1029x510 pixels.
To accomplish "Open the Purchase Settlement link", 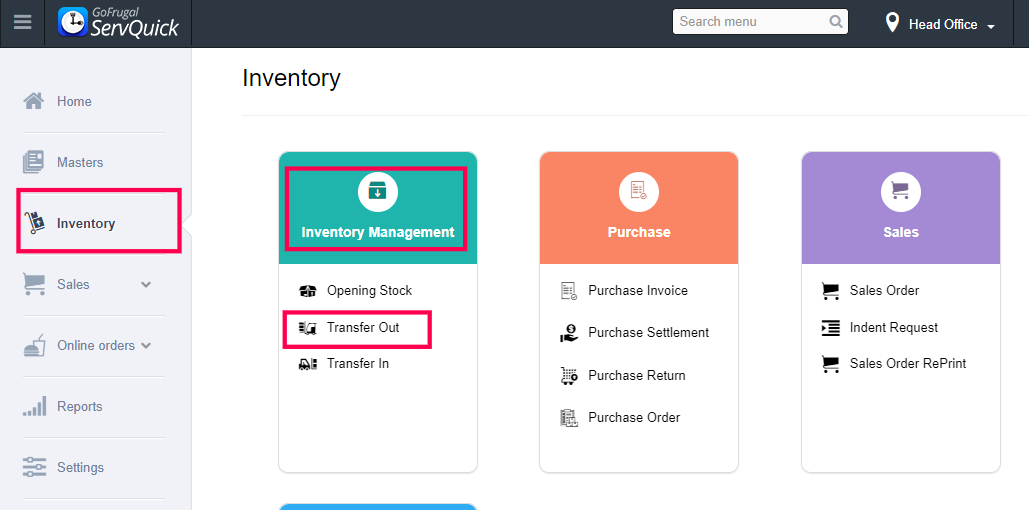I will click(648, 332).
